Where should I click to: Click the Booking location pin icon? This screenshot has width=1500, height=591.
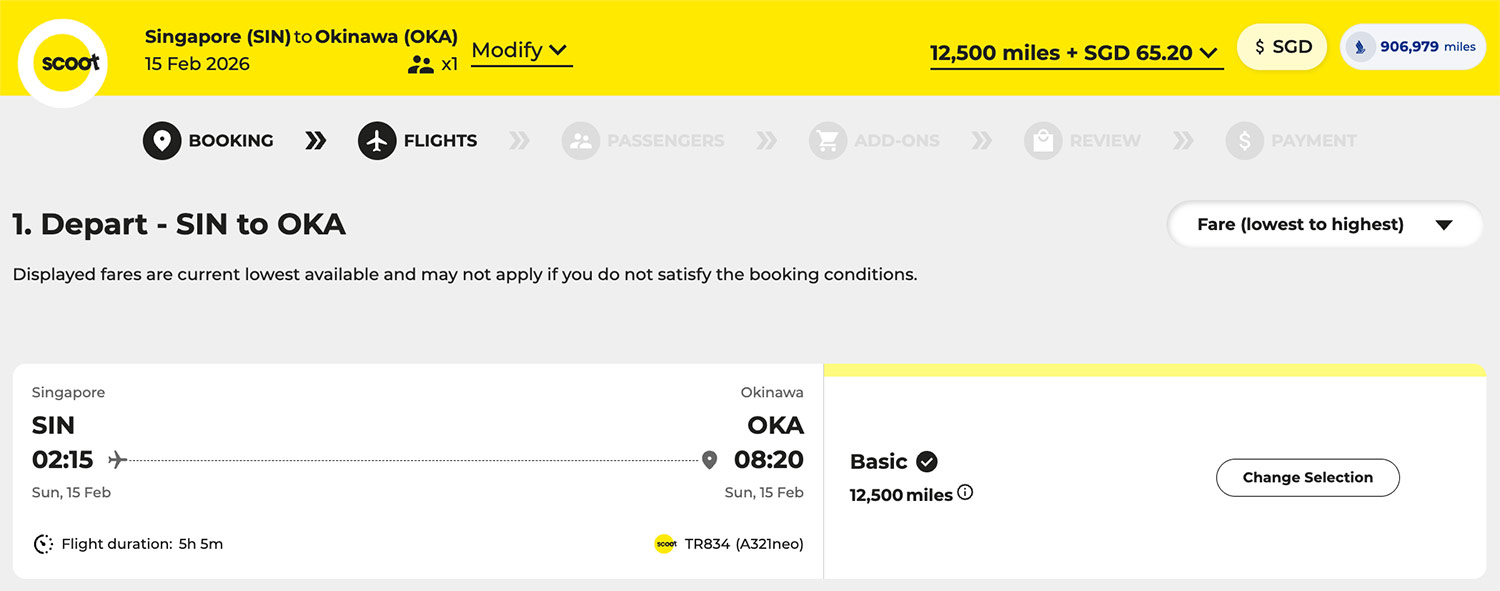coord(162,141)
